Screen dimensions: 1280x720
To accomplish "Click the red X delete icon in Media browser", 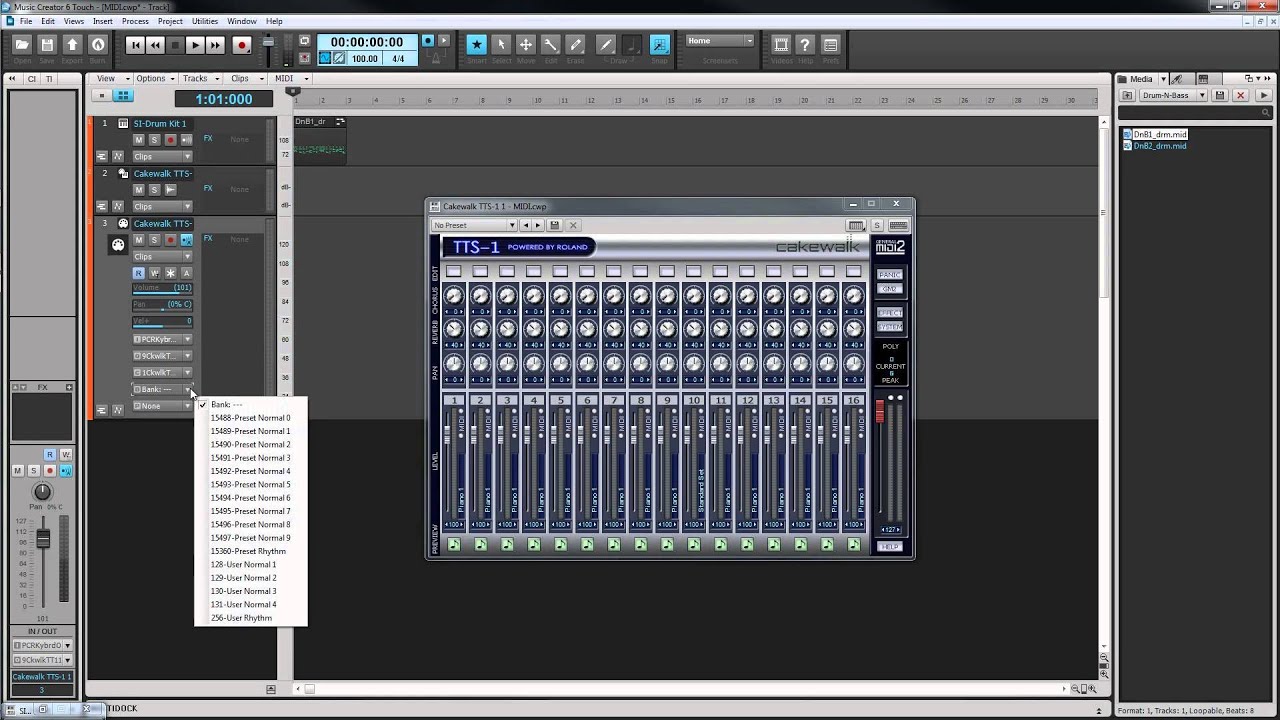I will click(x=1240, y=95).
